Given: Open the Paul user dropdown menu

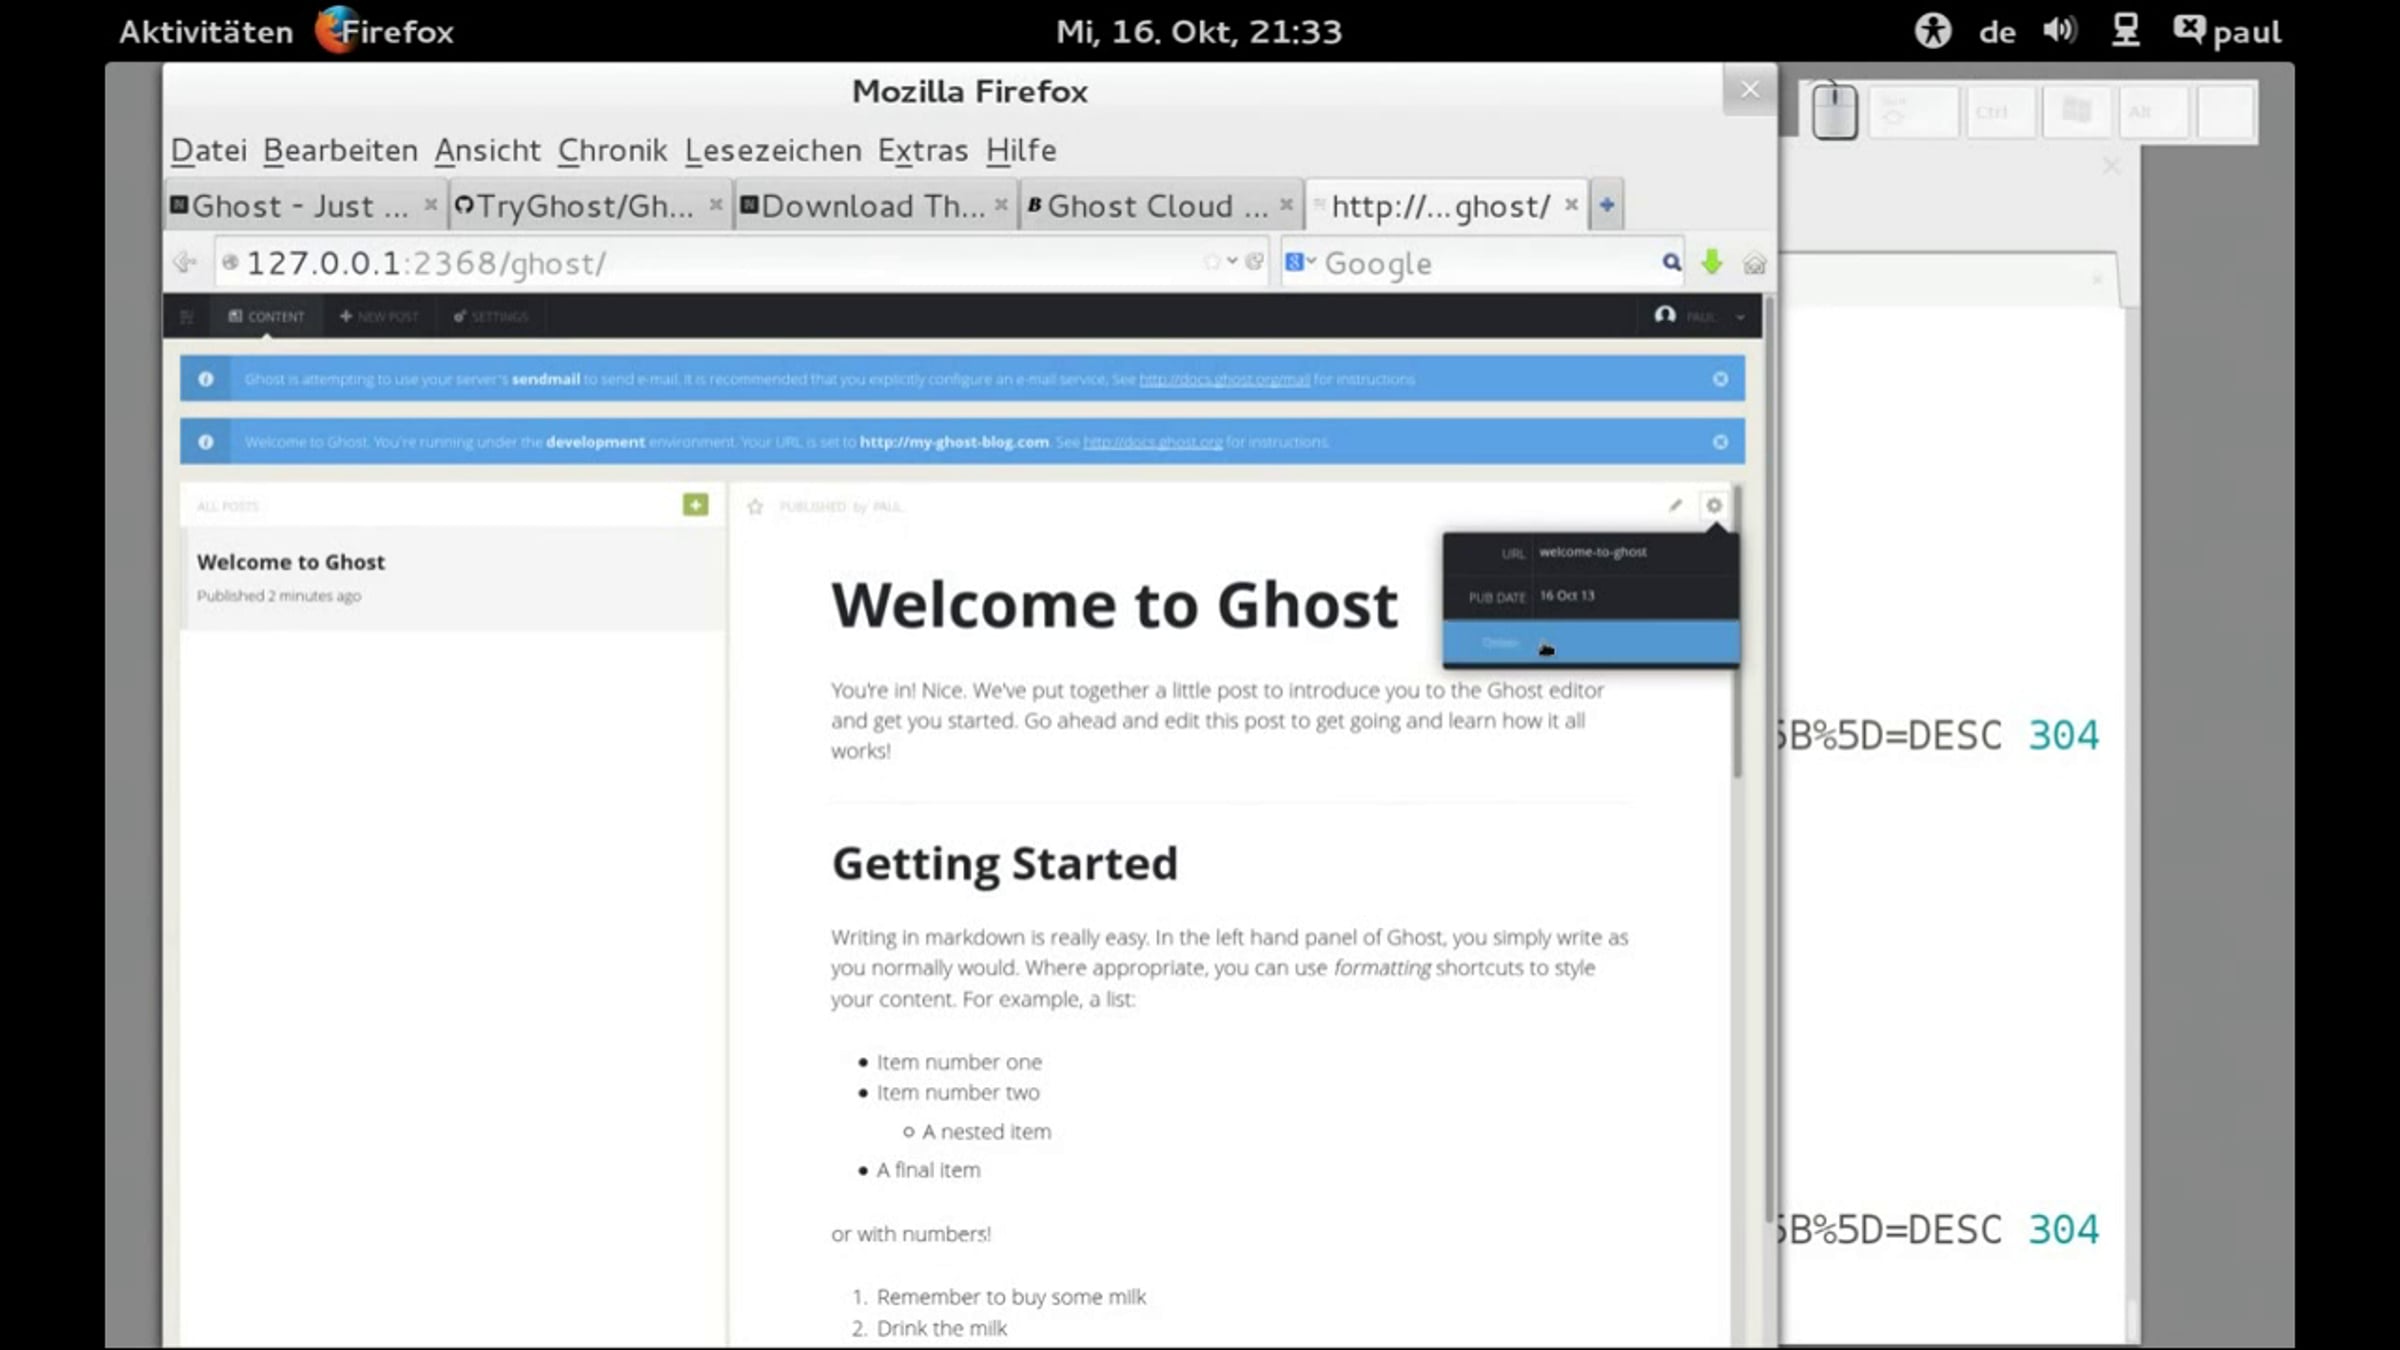Looking at the screenshot, I should [1700, 316].
